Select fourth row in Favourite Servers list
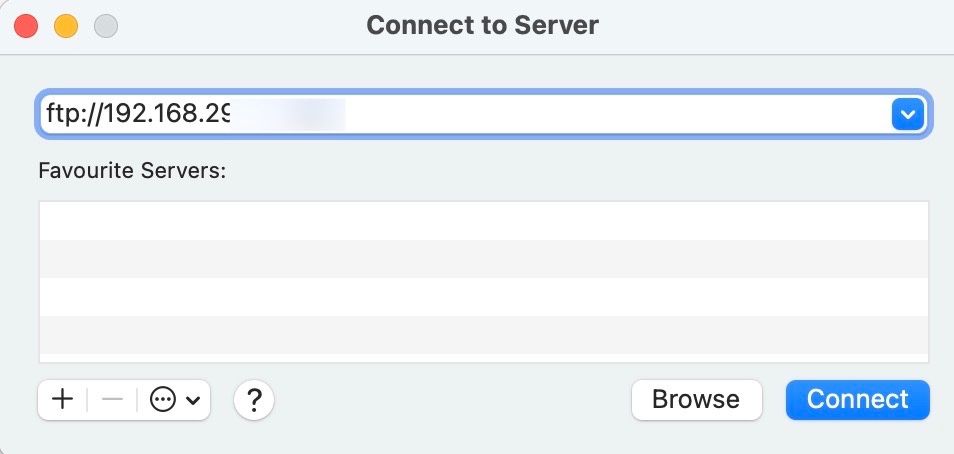 [x=484, y=335]
